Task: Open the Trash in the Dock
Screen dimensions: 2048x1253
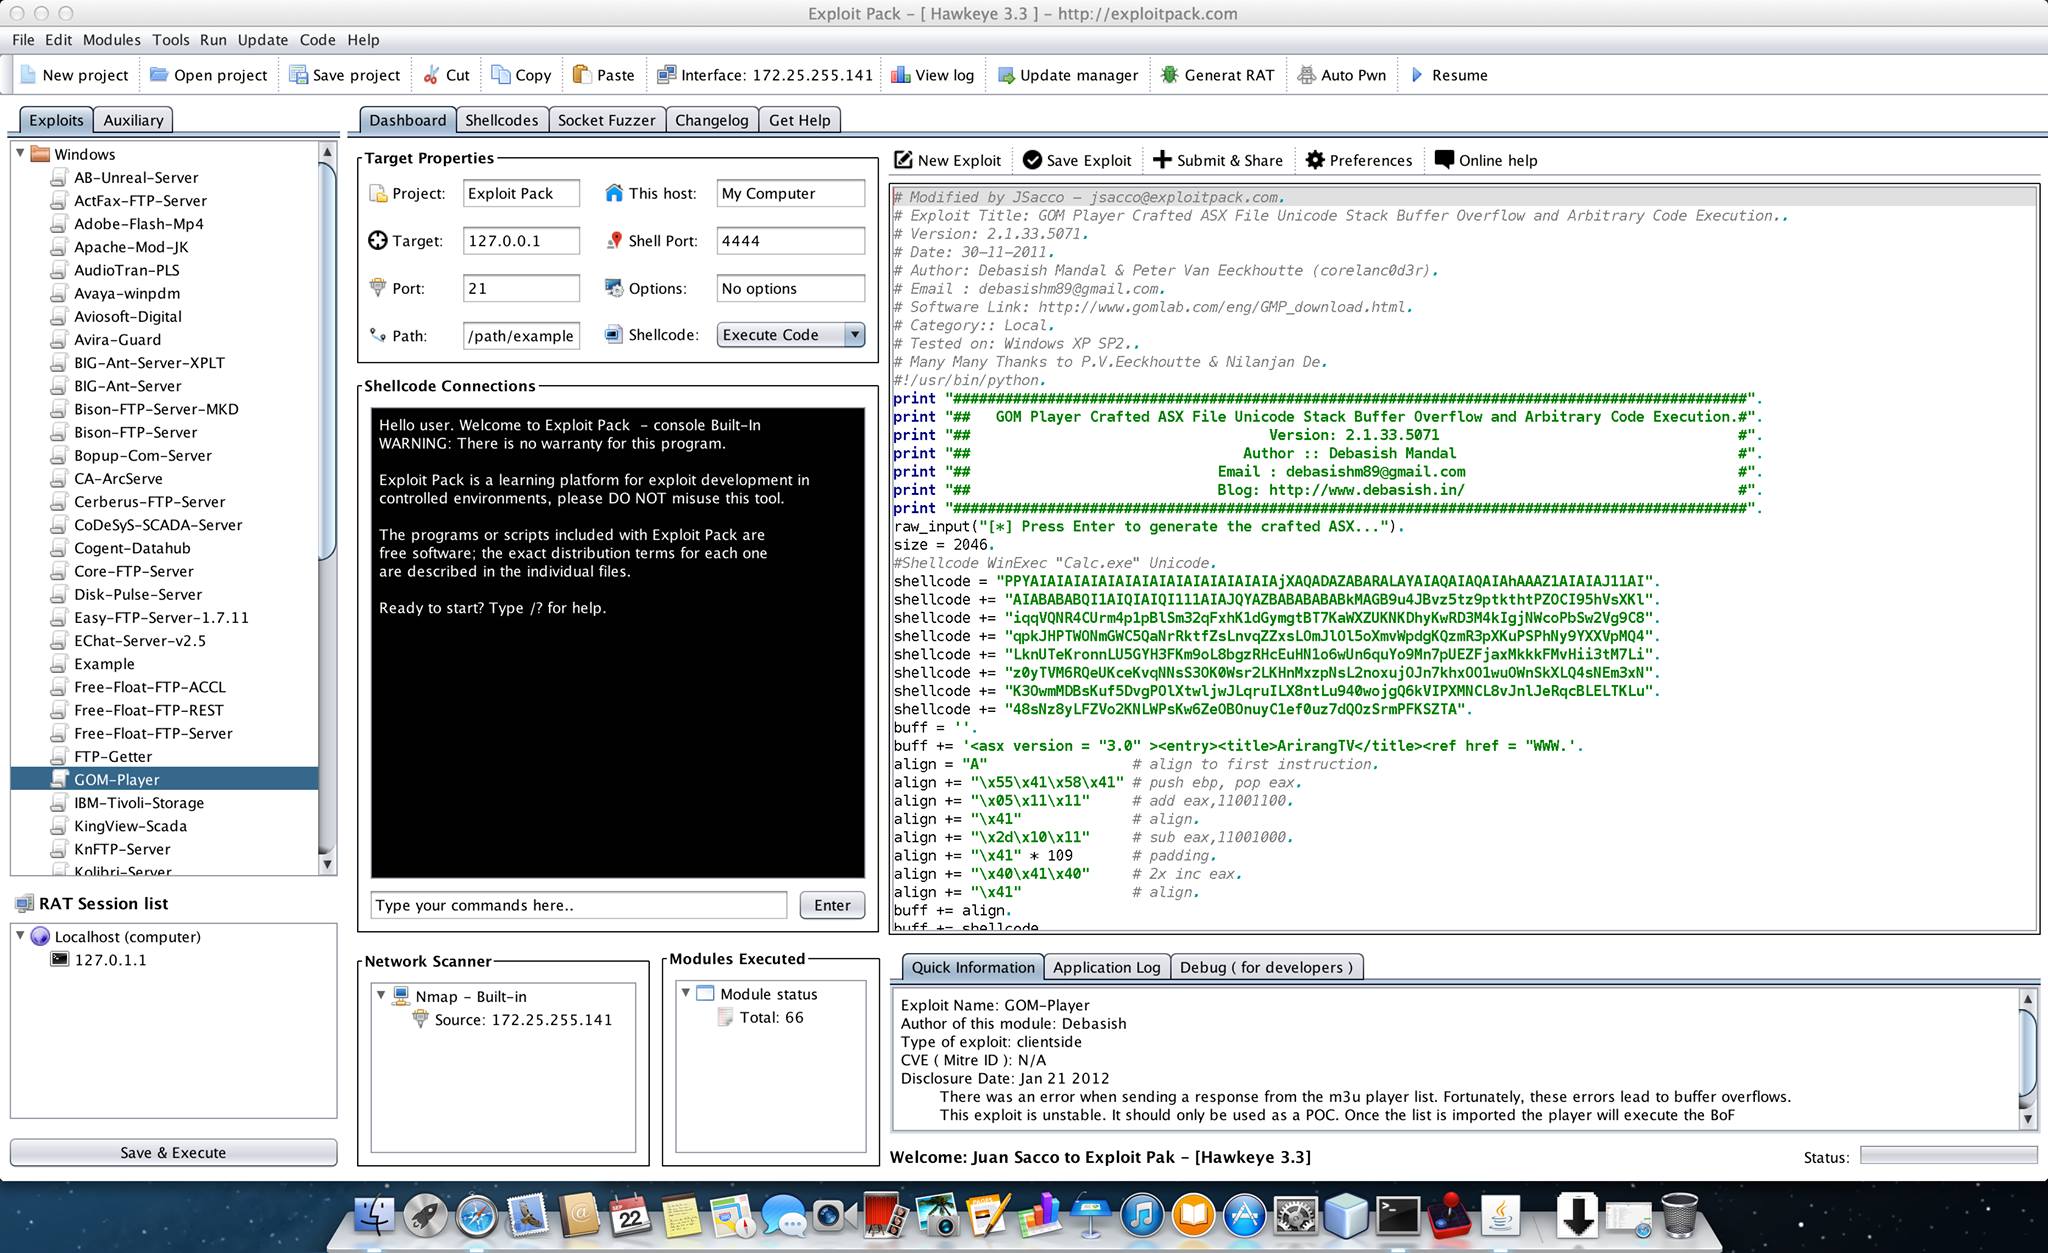Action: tap(1679, 1216)
